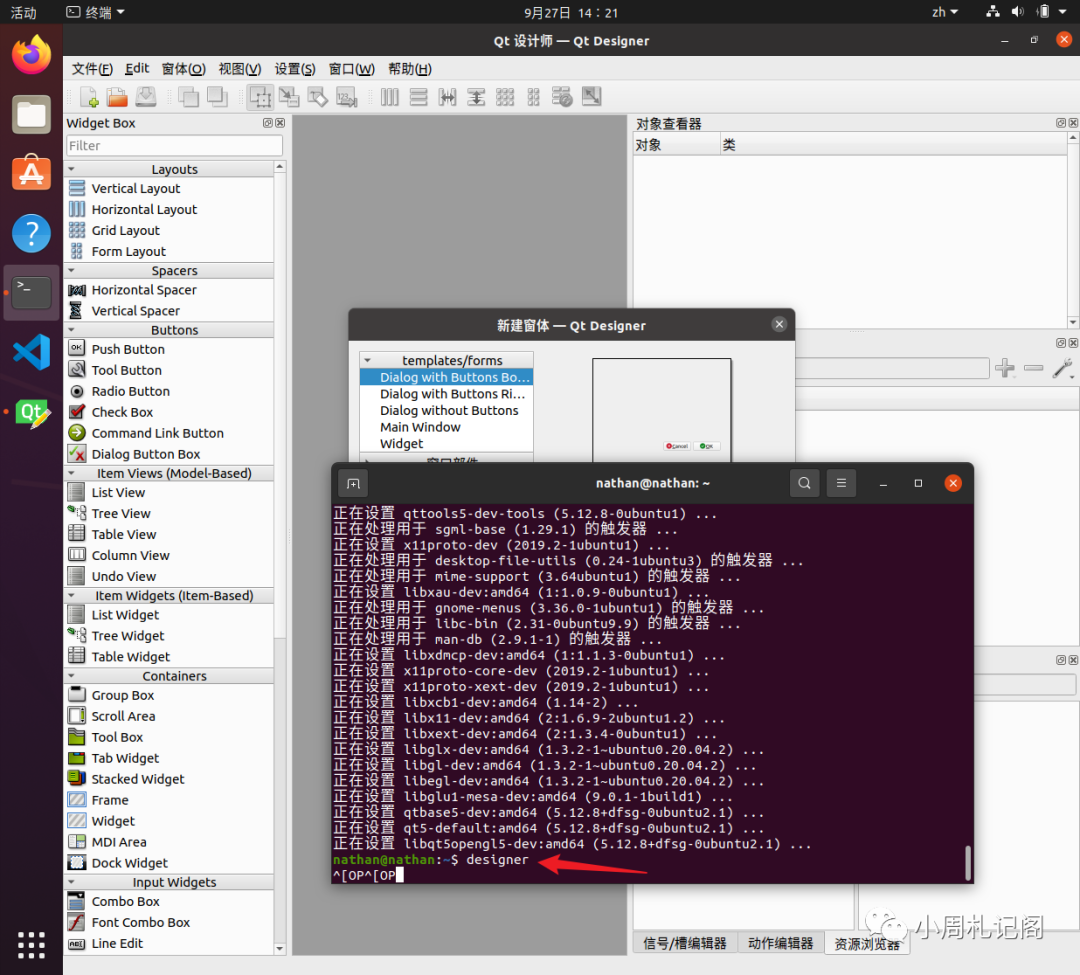Click the terminal window scrollbar
The height and width of the screenshot is (975, 1080).
pos(968,863)
